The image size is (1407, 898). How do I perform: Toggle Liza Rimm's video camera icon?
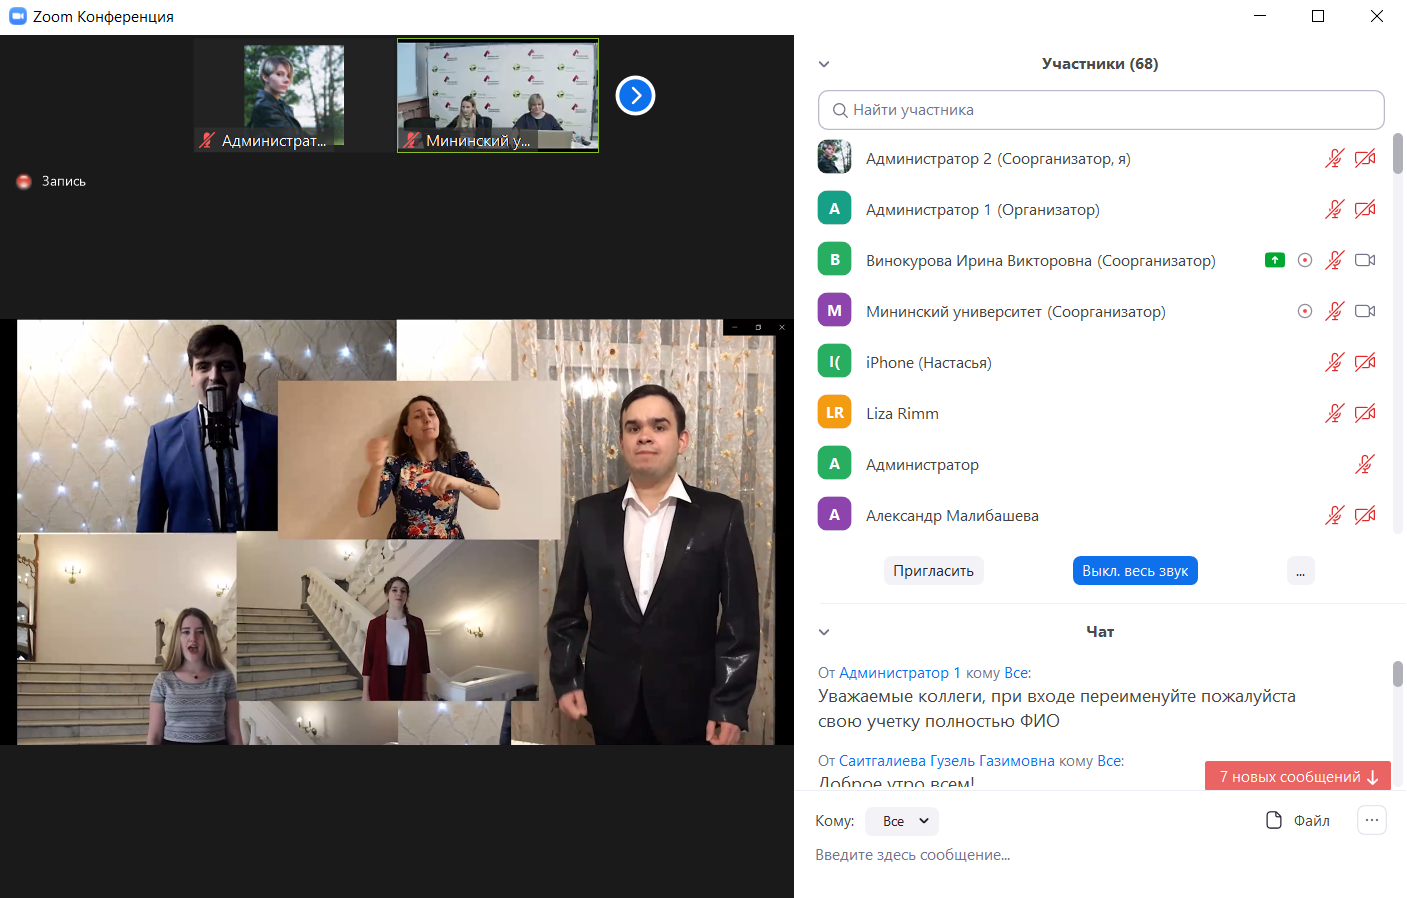tap(1365, 413)
